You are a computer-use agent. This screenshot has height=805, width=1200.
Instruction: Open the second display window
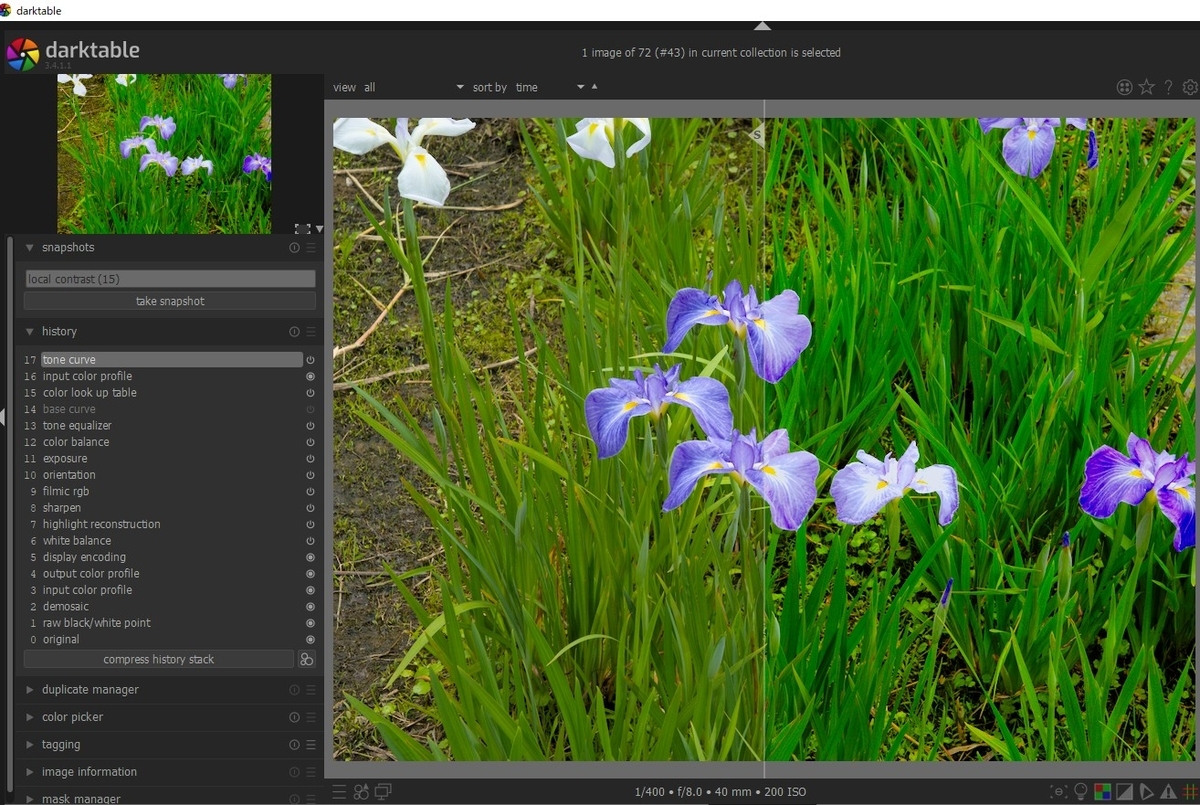(x=383, y=792)
